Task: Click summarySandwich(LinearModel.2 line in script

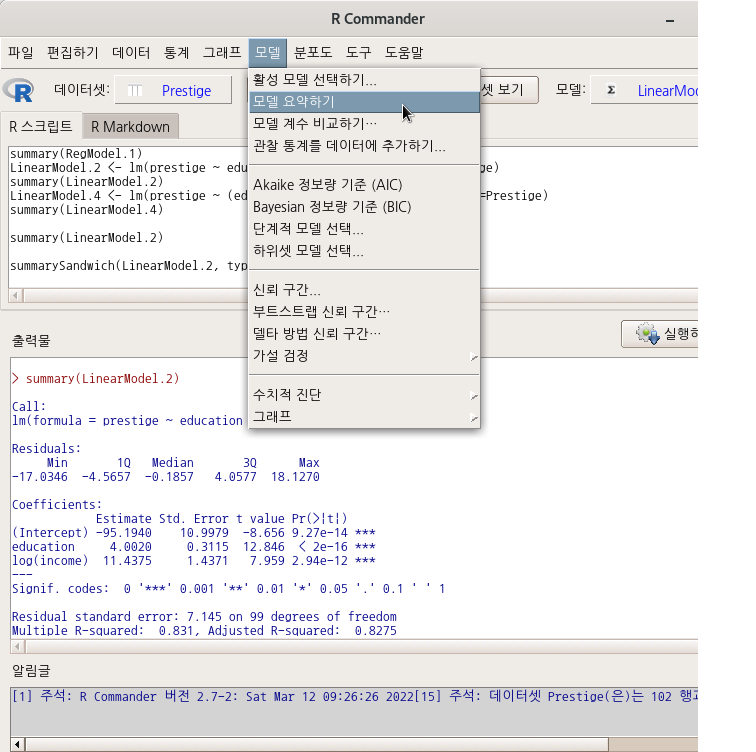Action: coord(128,266)
